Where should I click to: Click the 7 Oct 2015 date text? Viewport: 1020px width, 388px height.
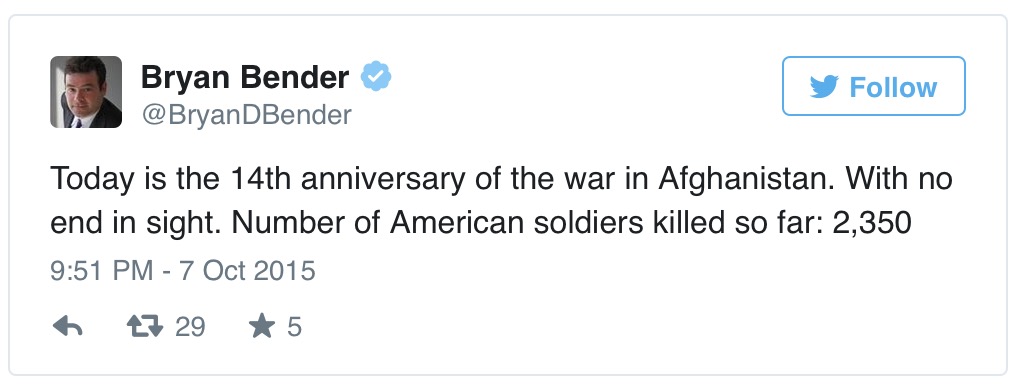click(x=247, y=271)
